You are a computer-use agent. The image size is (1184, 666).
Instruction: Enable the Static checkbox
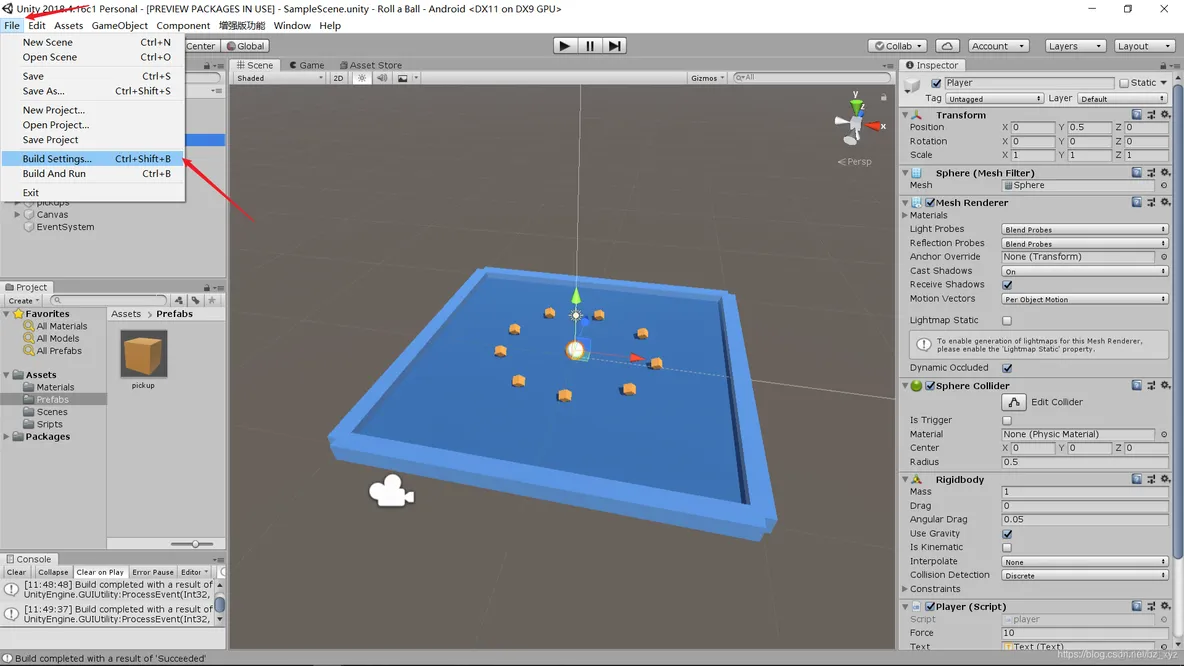pyautogui.click(x=1124, y=83)
